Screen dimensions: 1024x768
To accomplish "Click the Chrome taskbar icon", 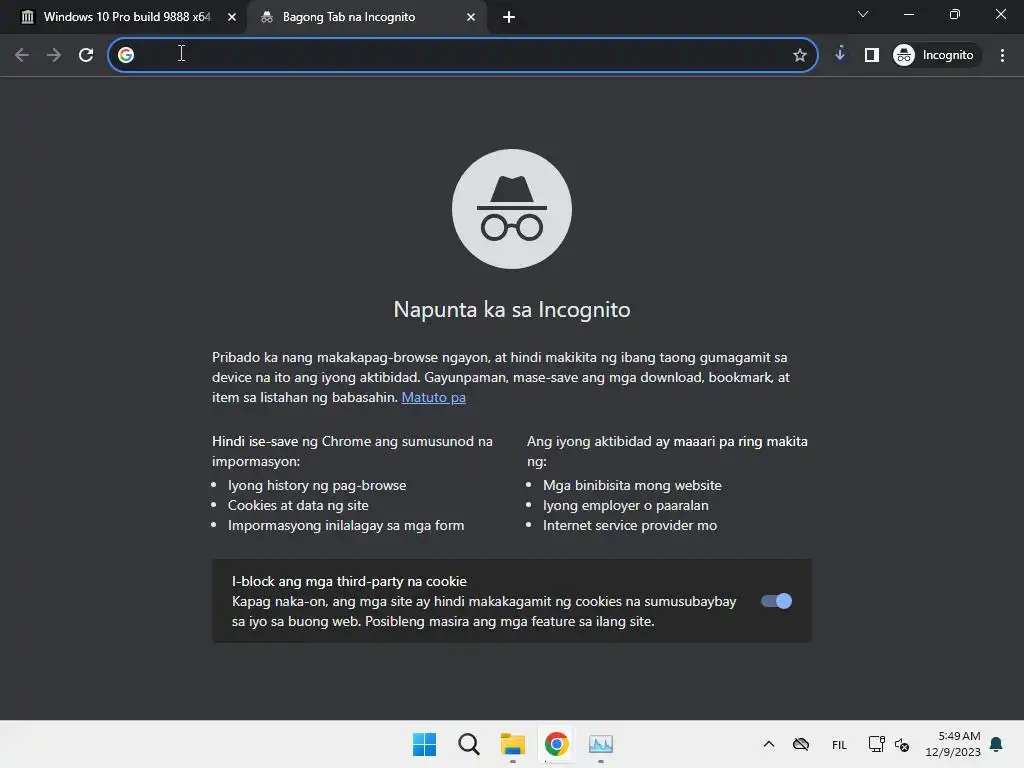I will [556, 744].
